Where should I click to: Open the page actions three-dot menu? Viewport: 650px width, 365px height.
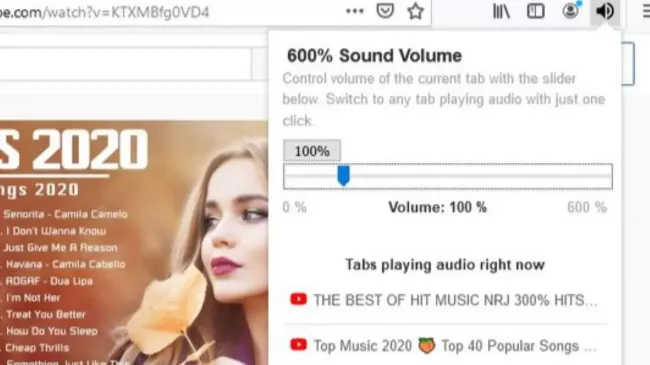(x=355, y=11)
